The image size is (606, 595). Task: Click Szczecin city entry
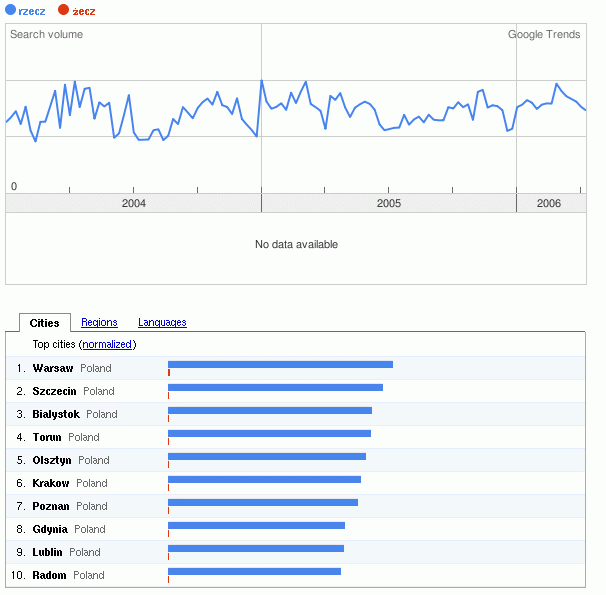[x=55, y=391]
